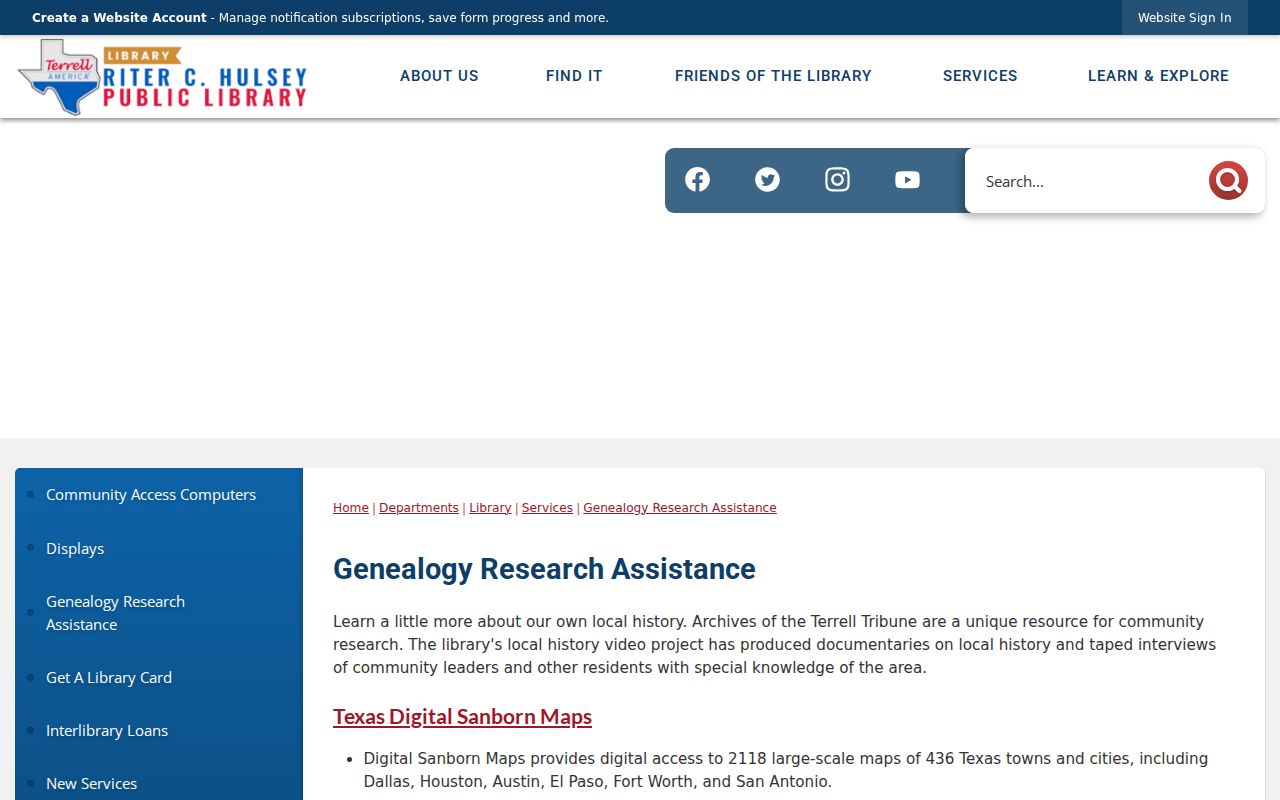Open the YouTube play icon
This screenshot has width=1280, height=800.
(907, 180)
